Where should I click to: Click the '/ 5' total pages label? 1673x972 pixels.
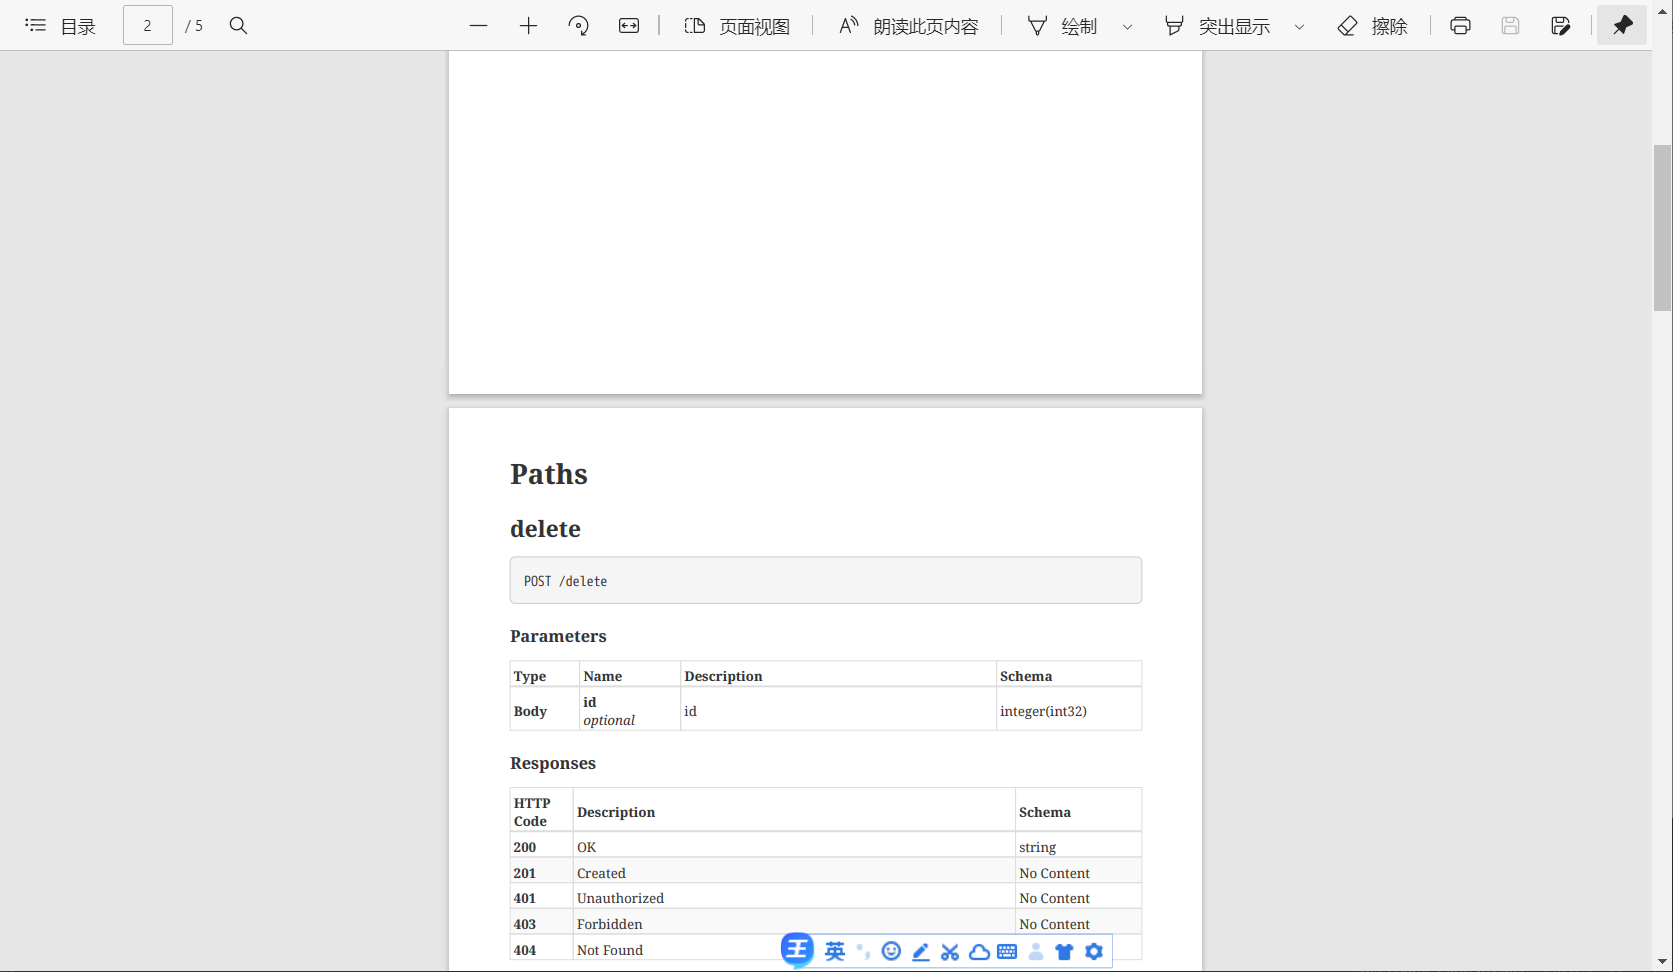click(x=194, y=26)
